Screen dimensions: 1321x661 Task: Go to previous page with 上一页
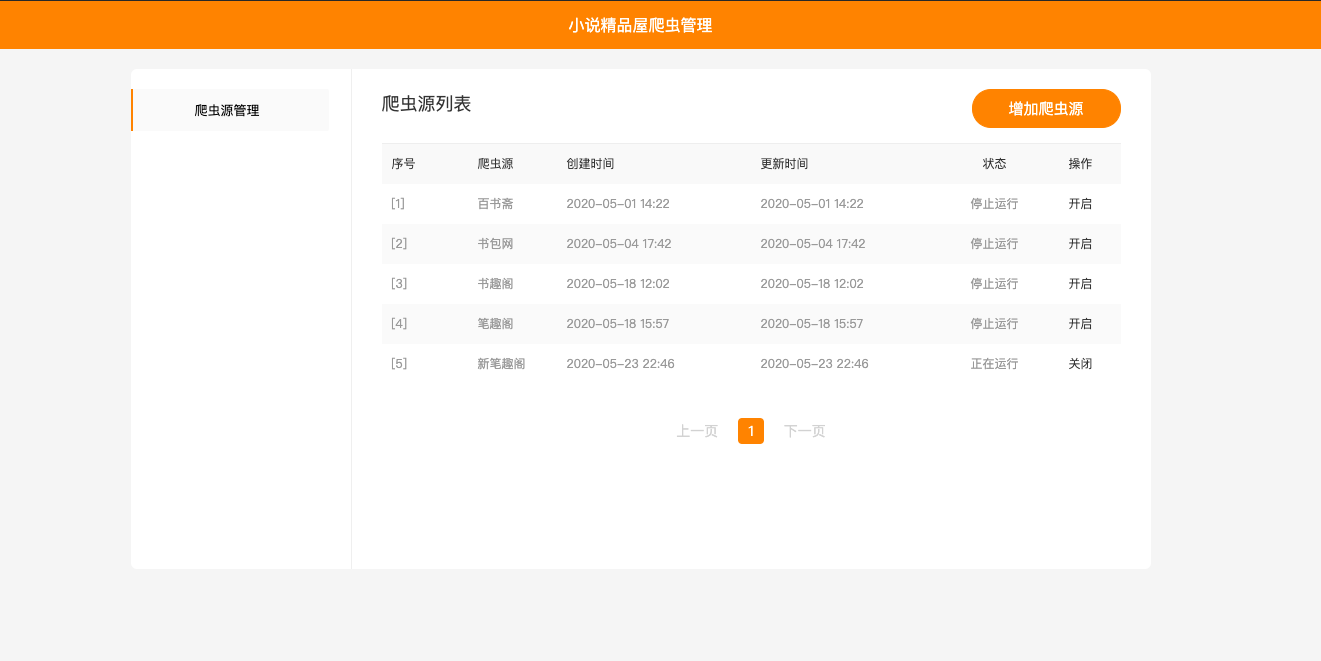(697, 431)
